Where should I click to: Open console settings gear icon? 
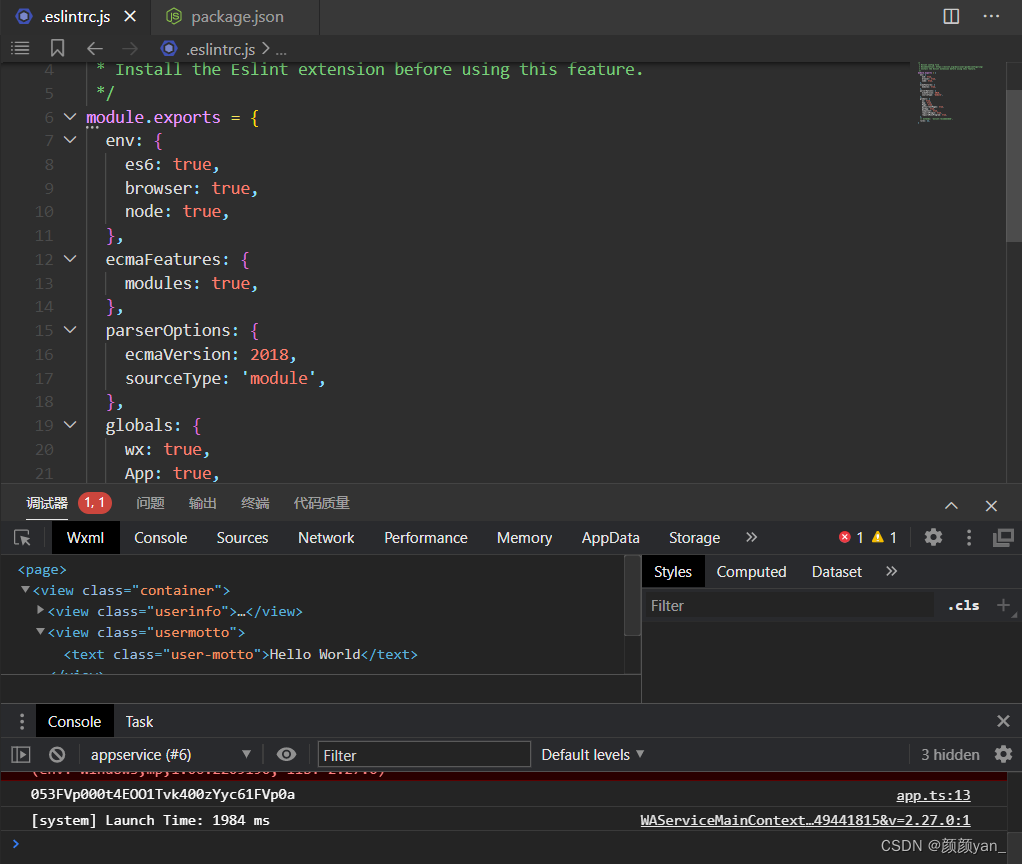click(x=1003, y=754)
